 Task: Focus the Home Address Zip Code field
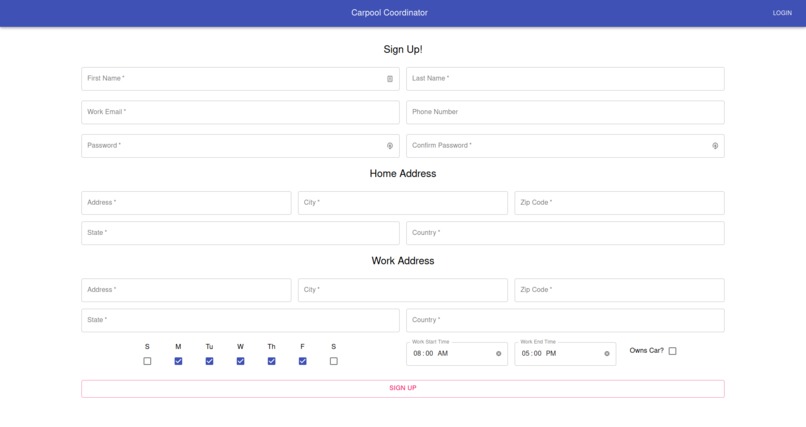click(x=619, y=203)
